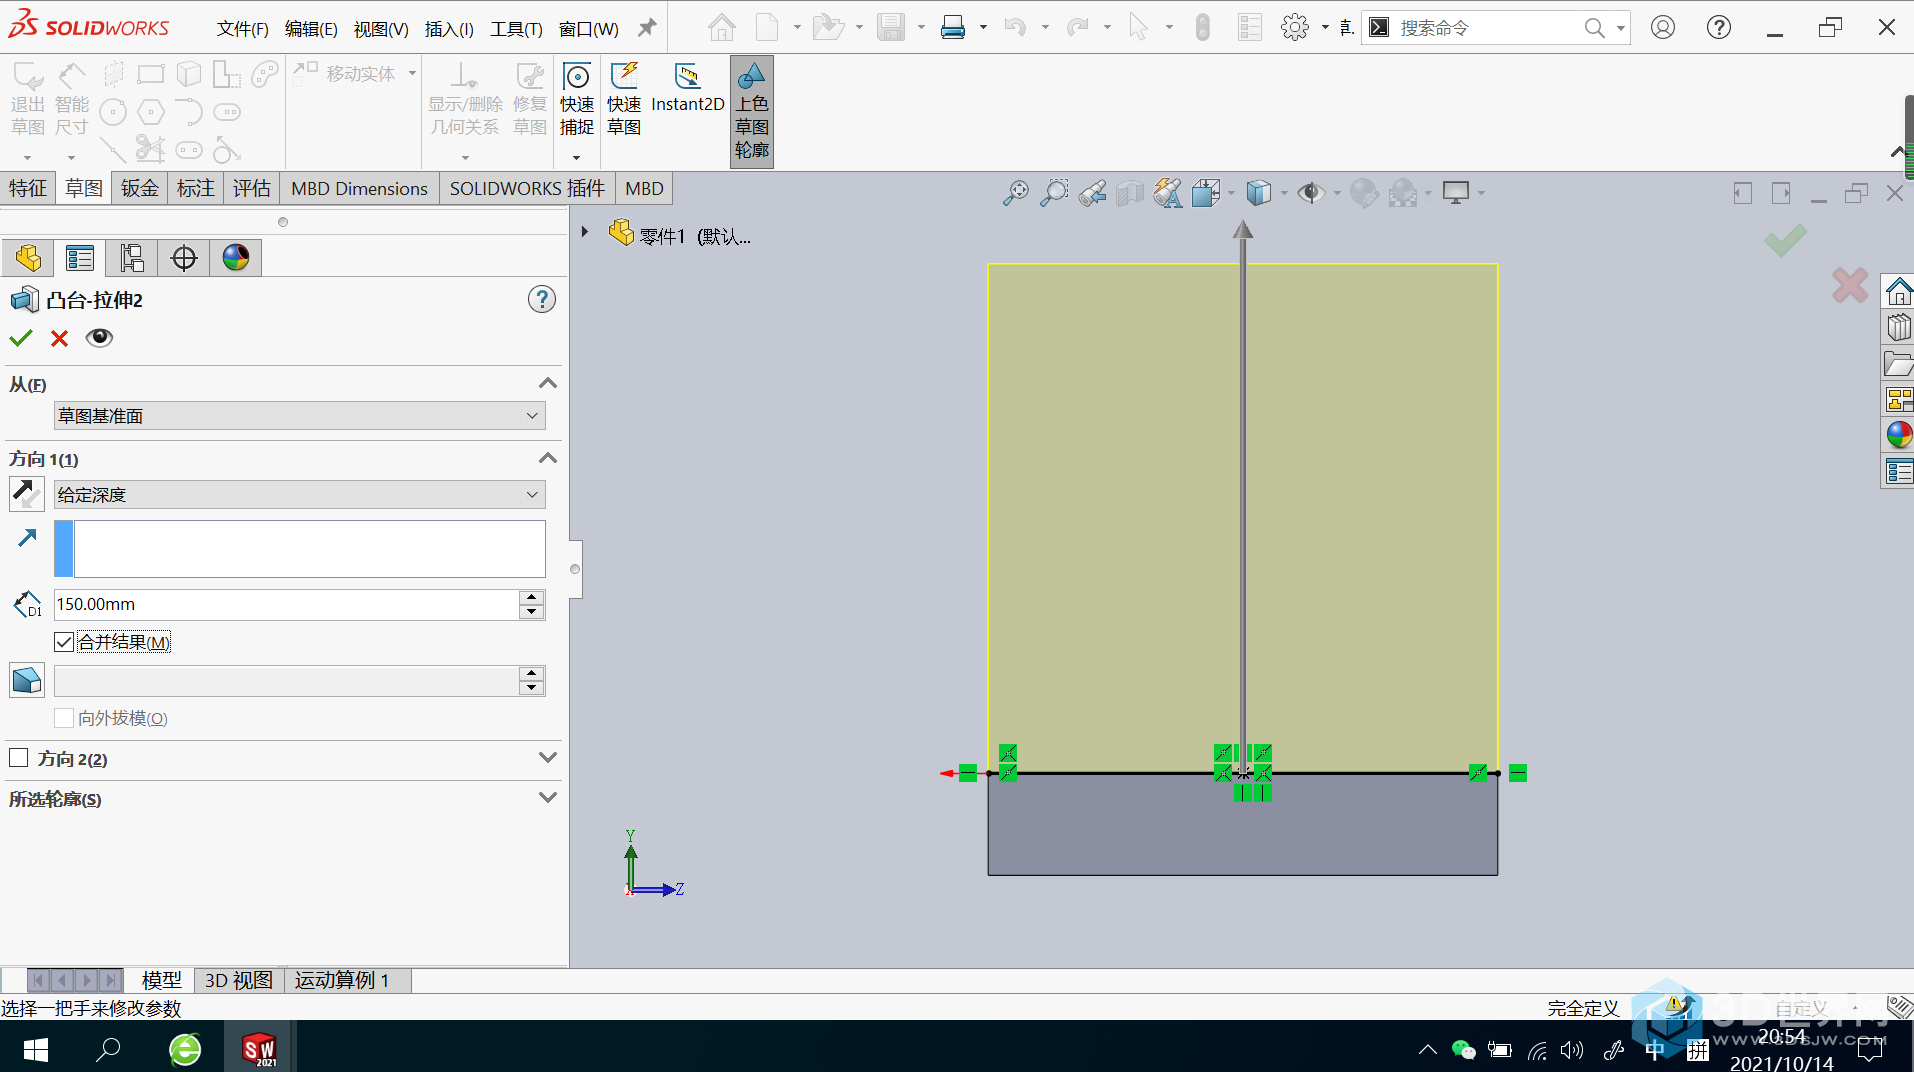Click the Hide/Show Items eye icon
1914x1072 pixels.
coord(1311,192)
